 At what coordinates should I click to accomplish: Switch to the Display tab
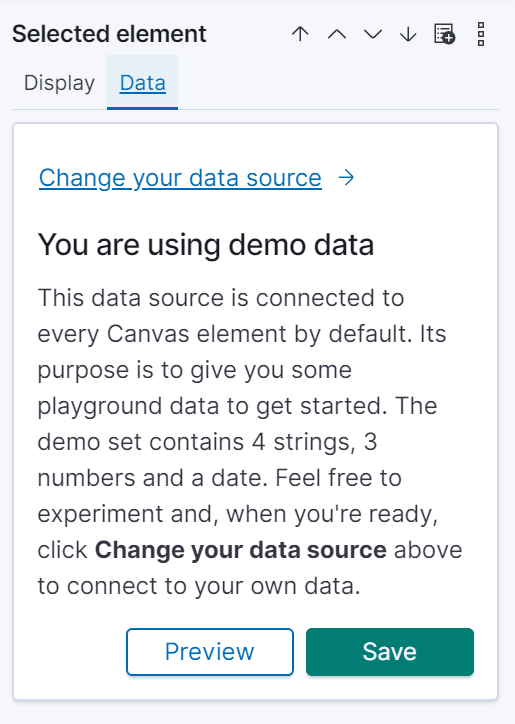[59, 83]
